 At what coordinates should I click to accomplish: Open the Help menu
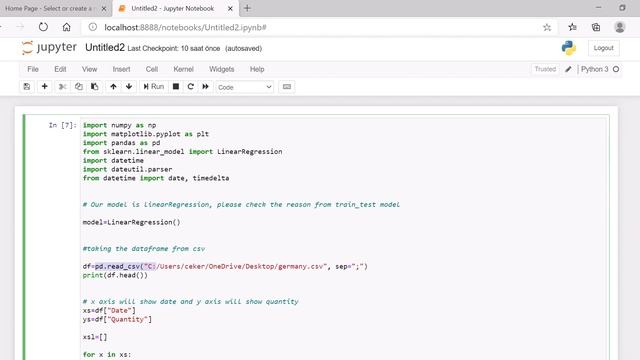[x=257, y=69]
